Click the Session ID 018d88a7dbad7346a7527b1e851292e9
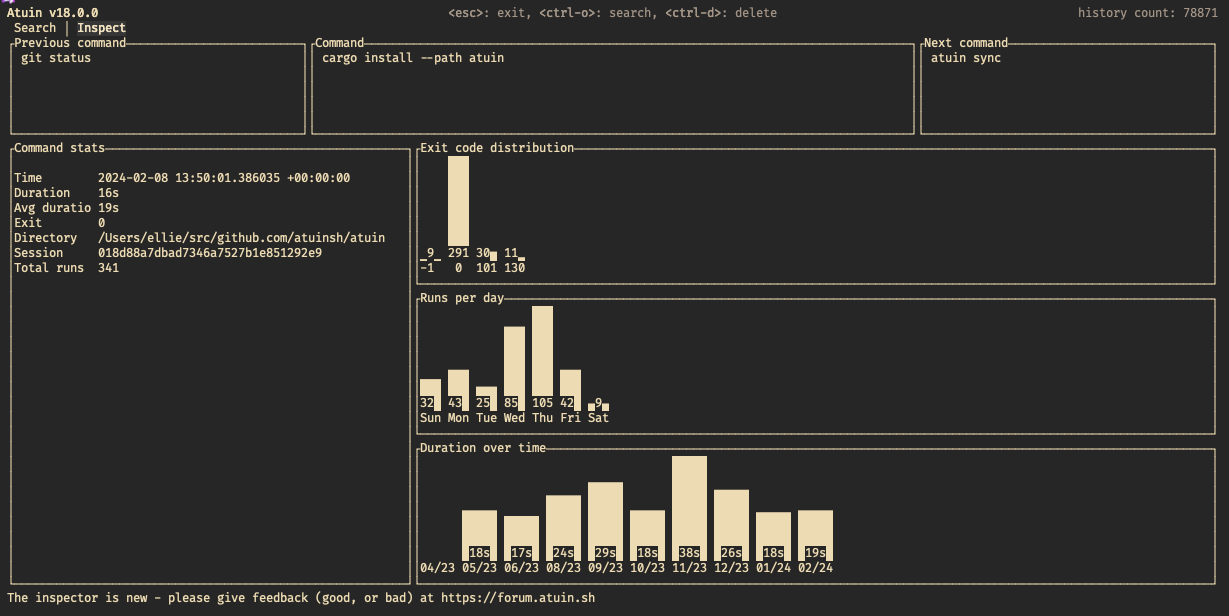1229x616 pixels. coord(210,253)
